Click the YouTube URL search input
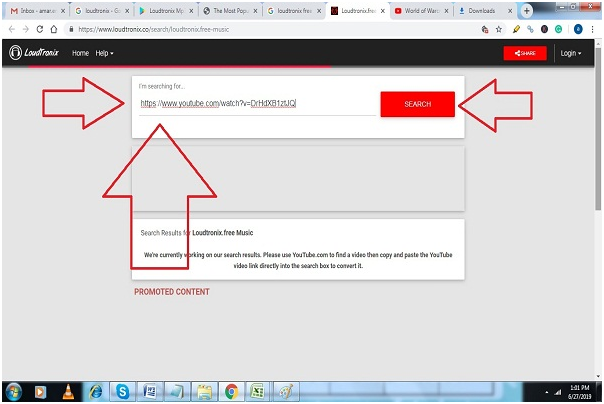Viewport: 604px width, 404px height. [x=257, y=103]
